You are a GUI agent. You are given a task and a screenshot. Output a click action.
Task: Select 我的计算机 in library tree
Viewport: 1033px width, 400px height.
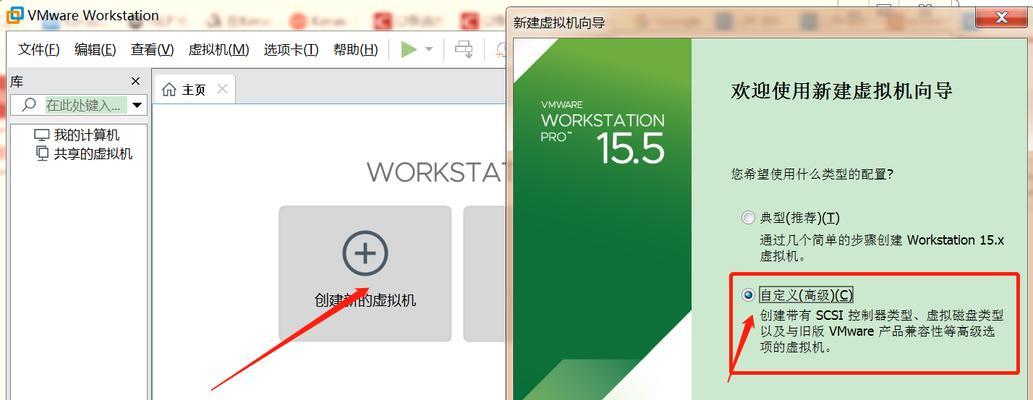click(86, 135)
